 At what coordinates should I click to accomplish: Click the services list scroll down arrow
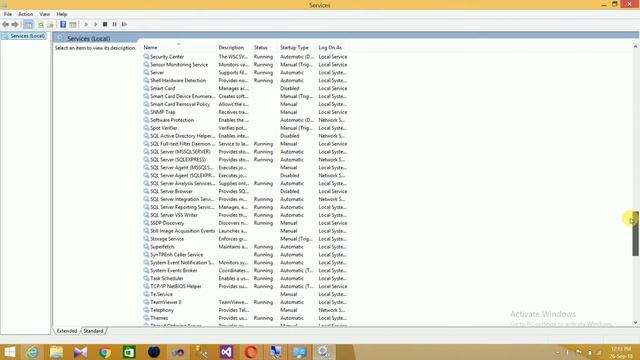click(636, 322)
